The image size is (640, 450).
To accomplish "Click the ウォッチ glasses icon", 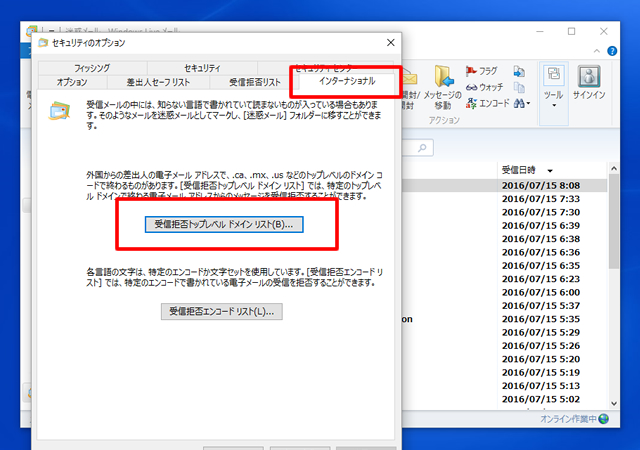I will 471,87.
